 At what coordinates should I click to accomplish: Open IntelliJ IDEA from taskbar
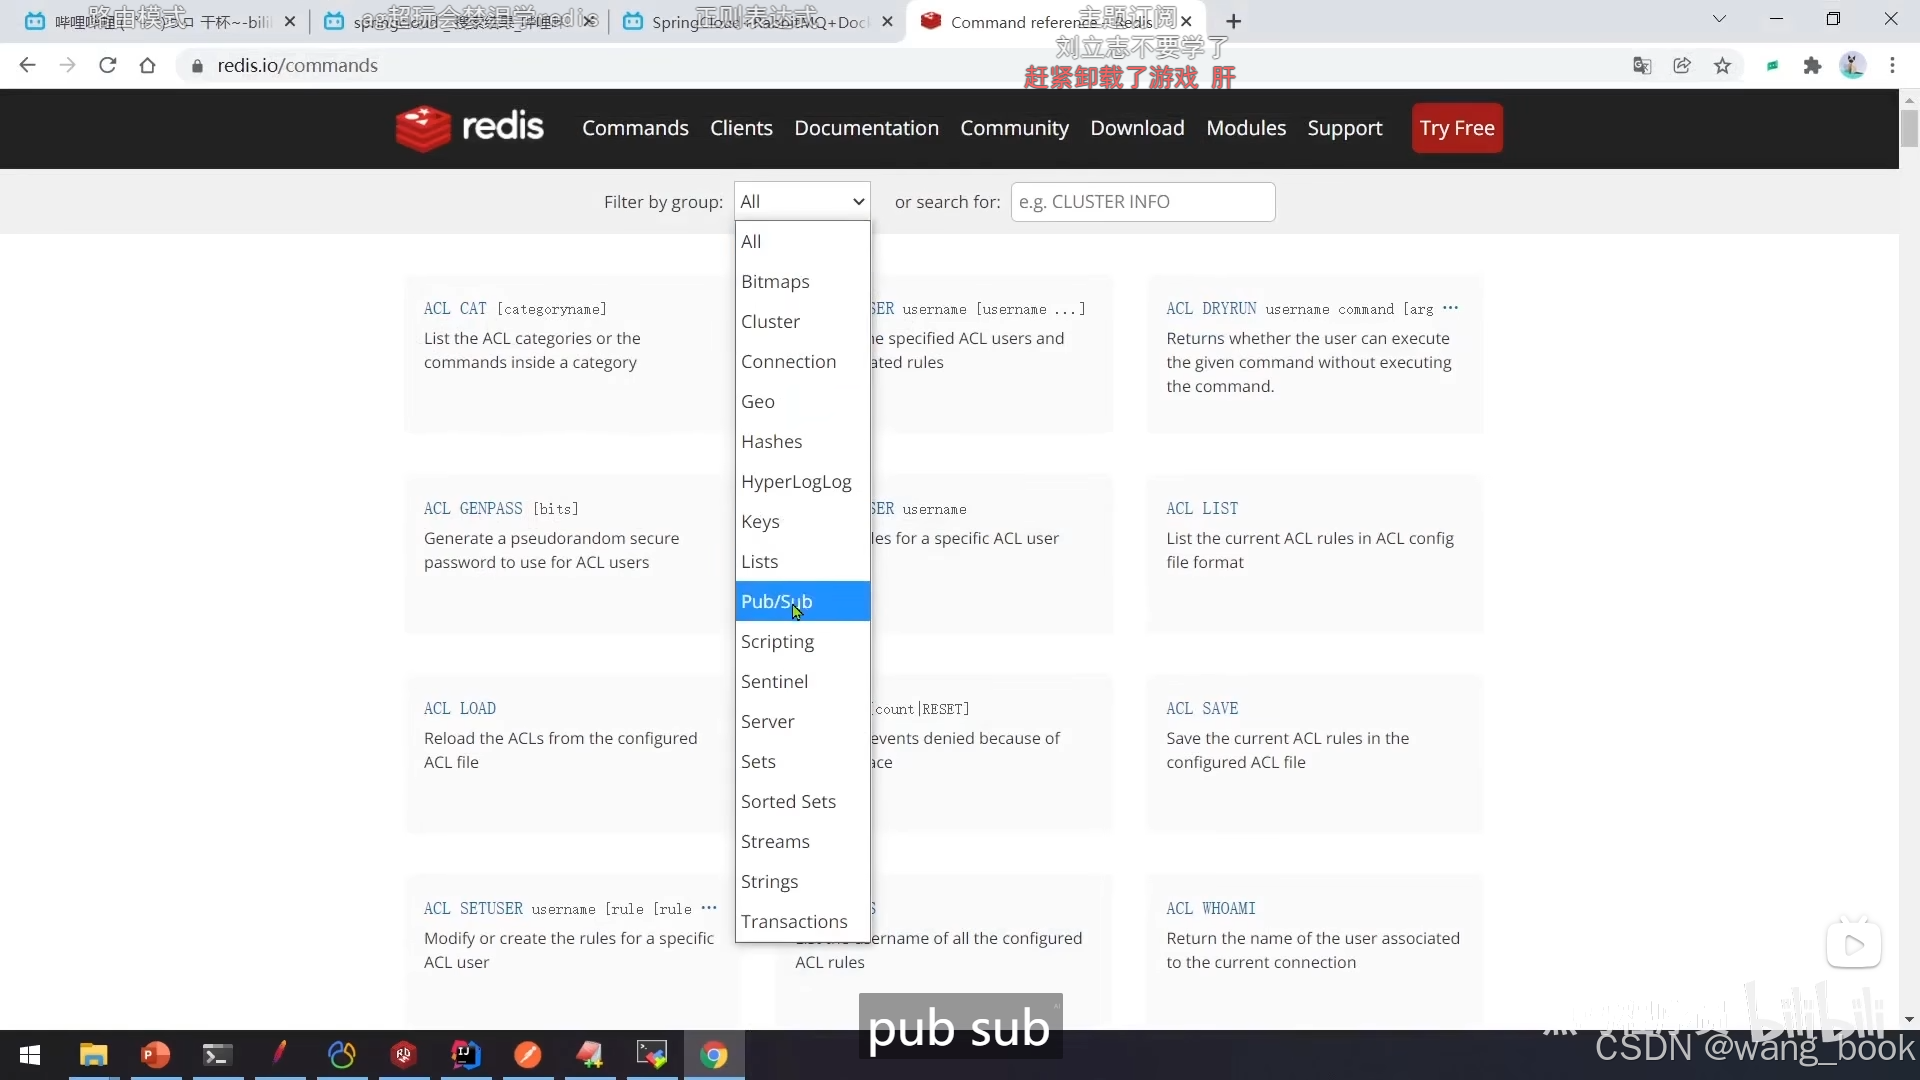pos(466,1055)
